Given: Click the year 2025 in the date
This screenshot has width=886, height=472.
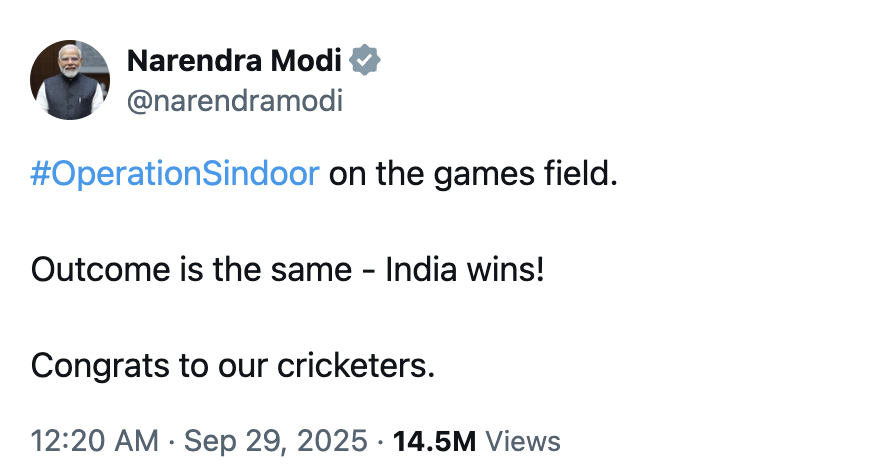Looking at the screenshot, I should coord(338,440).
